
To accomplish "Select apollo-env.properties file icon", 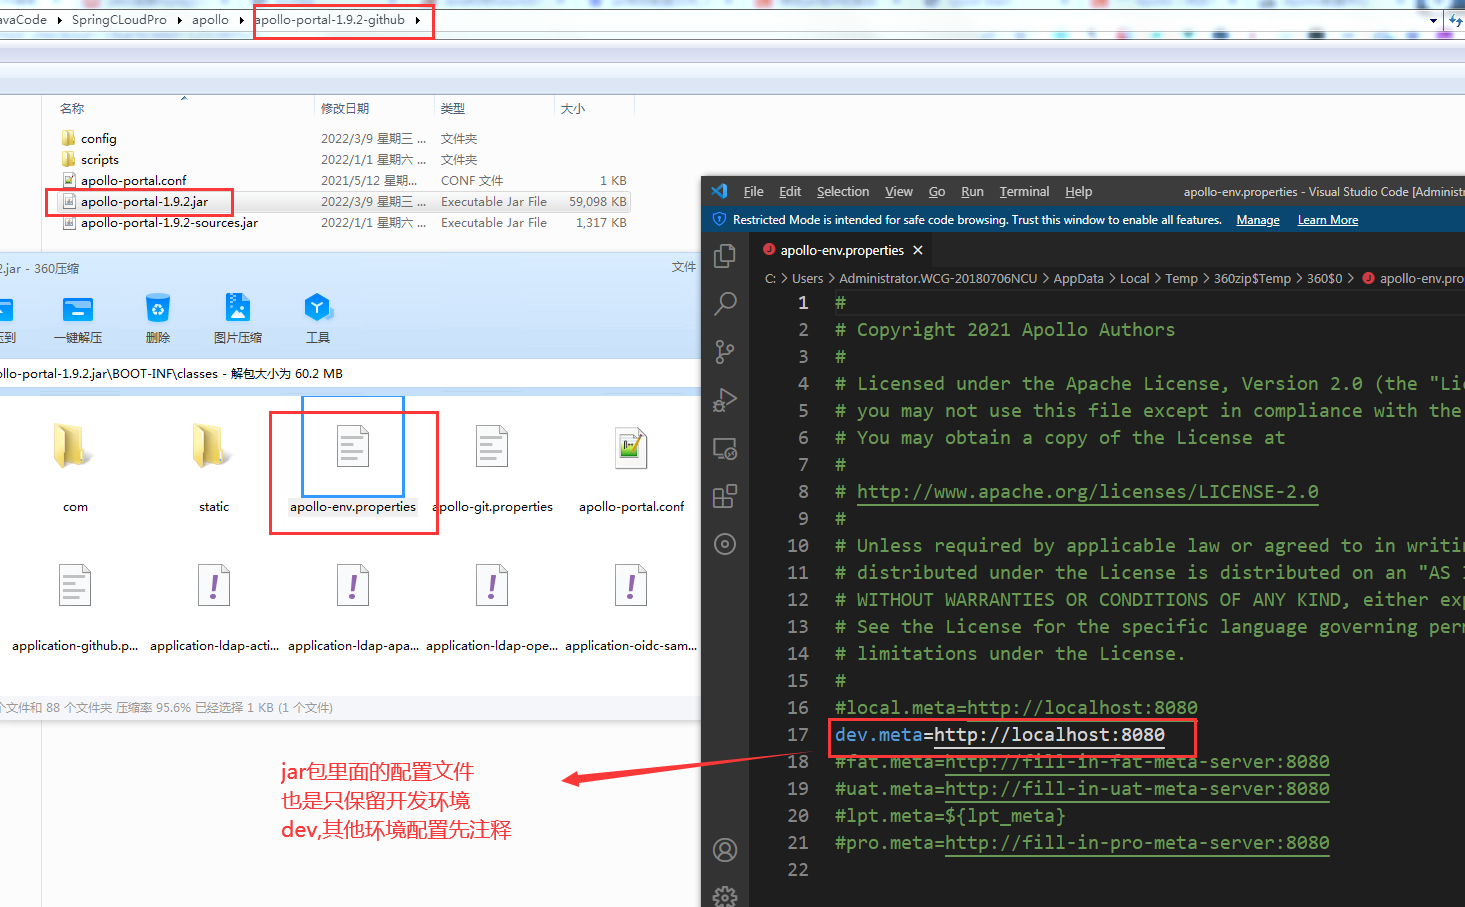I will click(352, 446).
